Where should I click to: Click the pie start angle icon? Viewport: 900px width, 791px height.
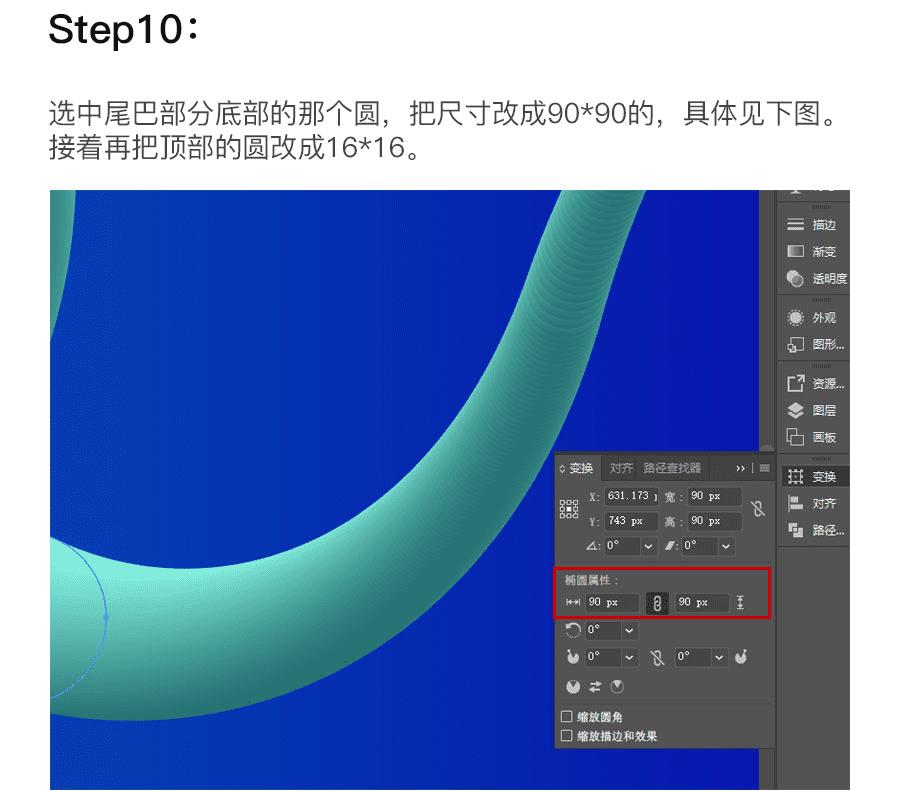572,657
